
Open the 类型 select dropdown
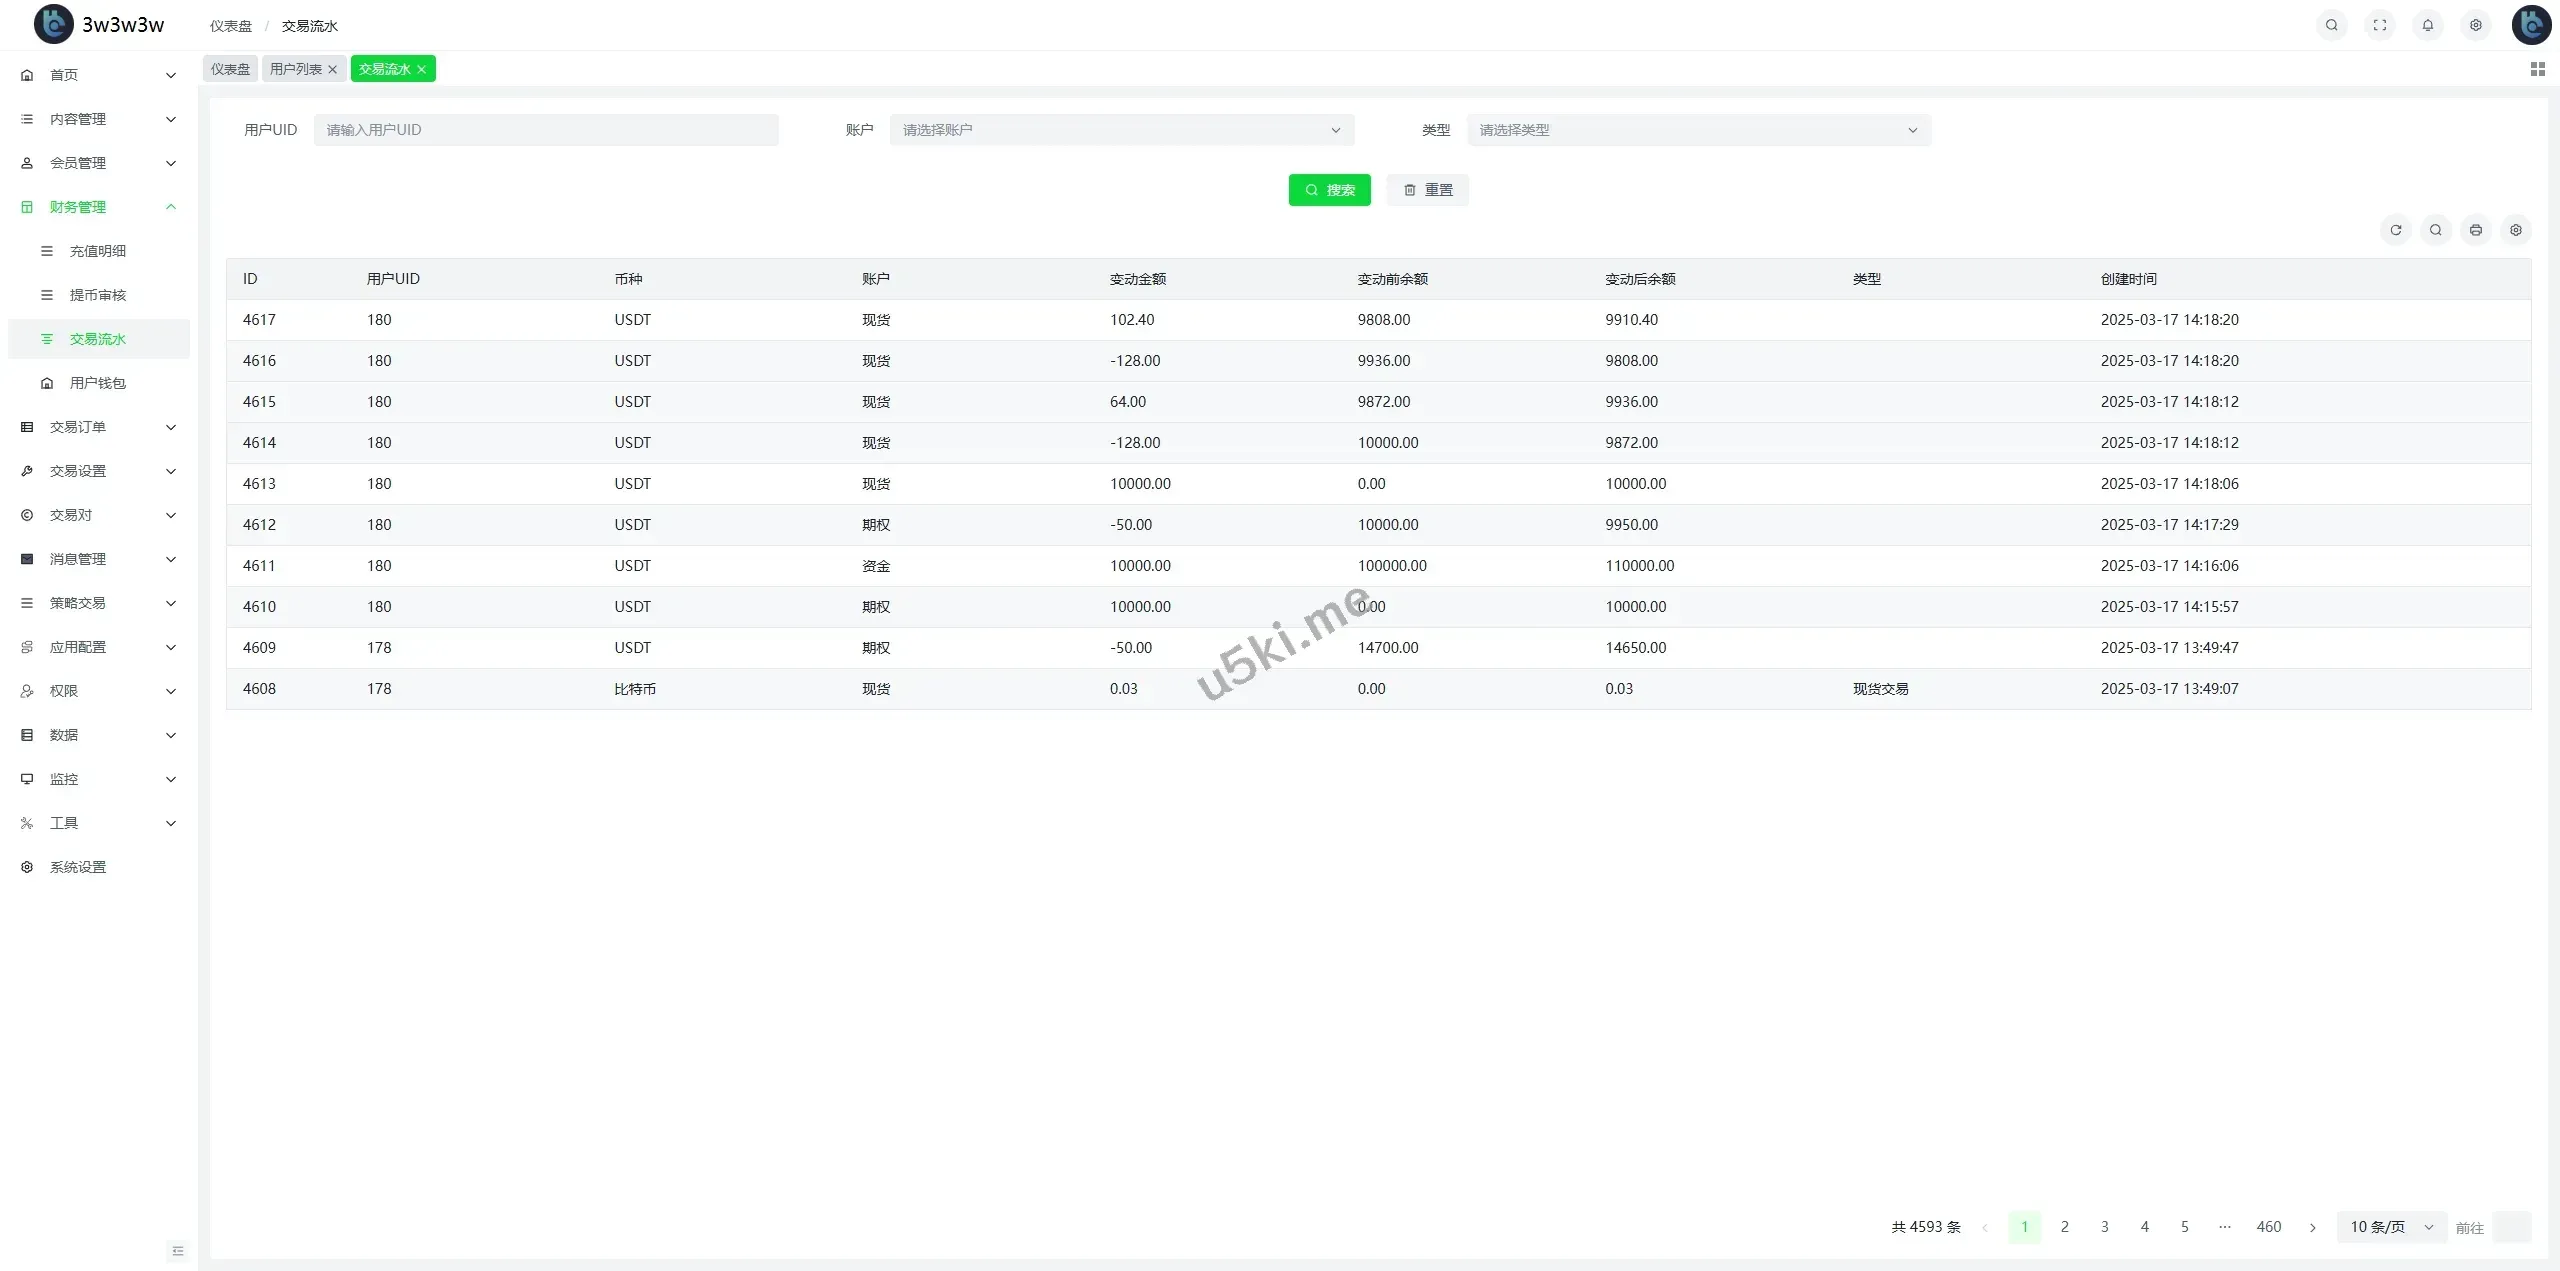1698,130
